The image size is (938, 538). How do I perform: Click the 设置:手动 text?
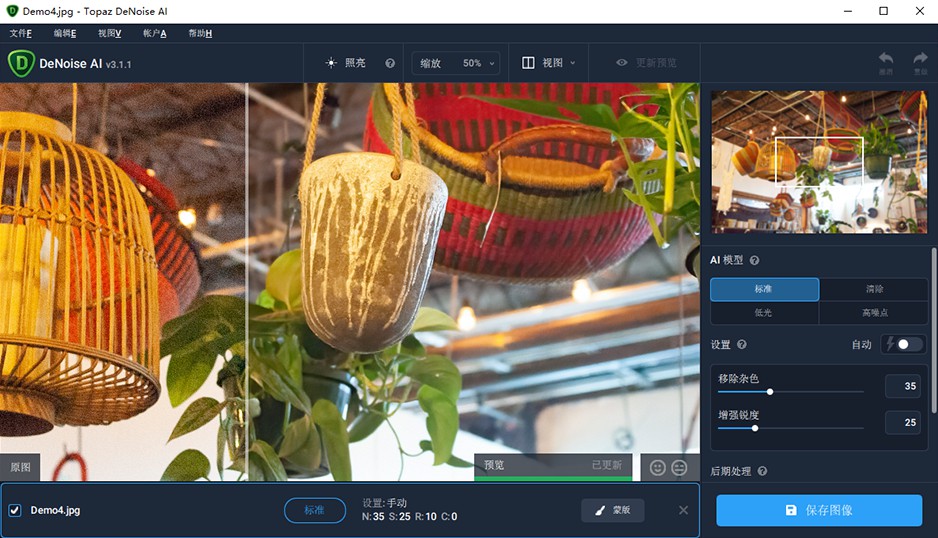coord(384,503)
